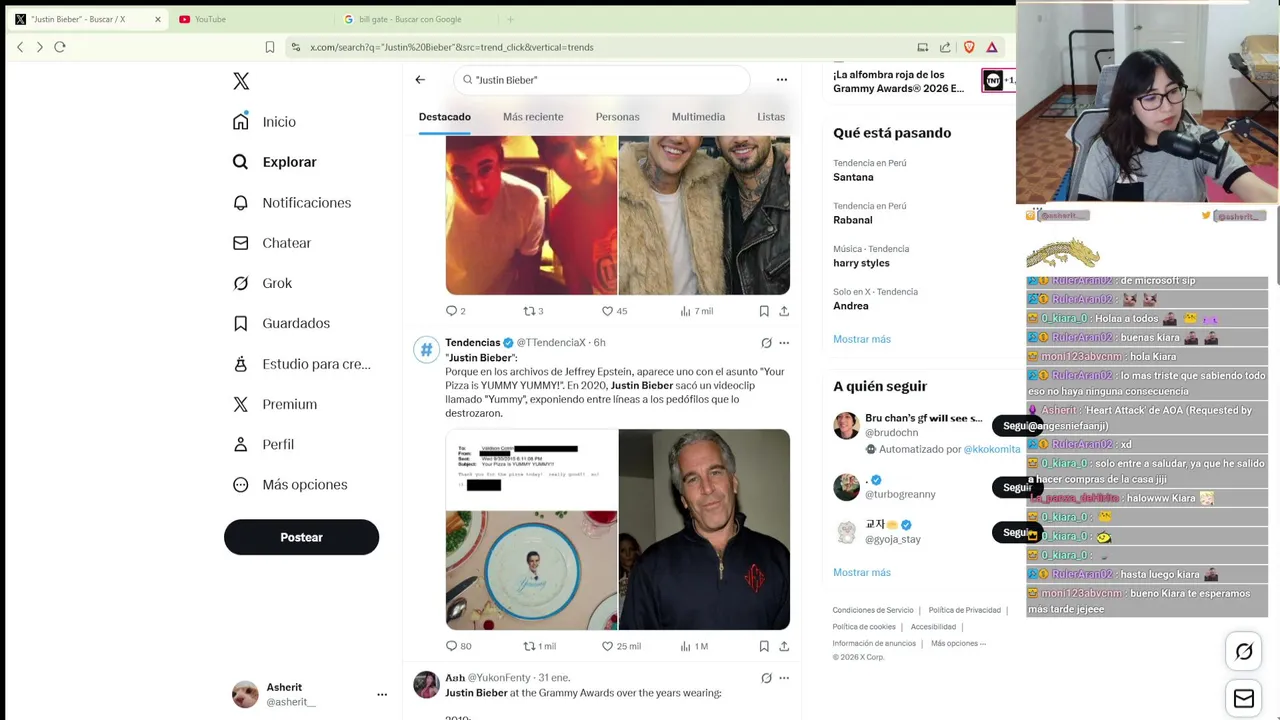Reply to post with 2 comments
The image size is (1280, 720).
point(455,311)
